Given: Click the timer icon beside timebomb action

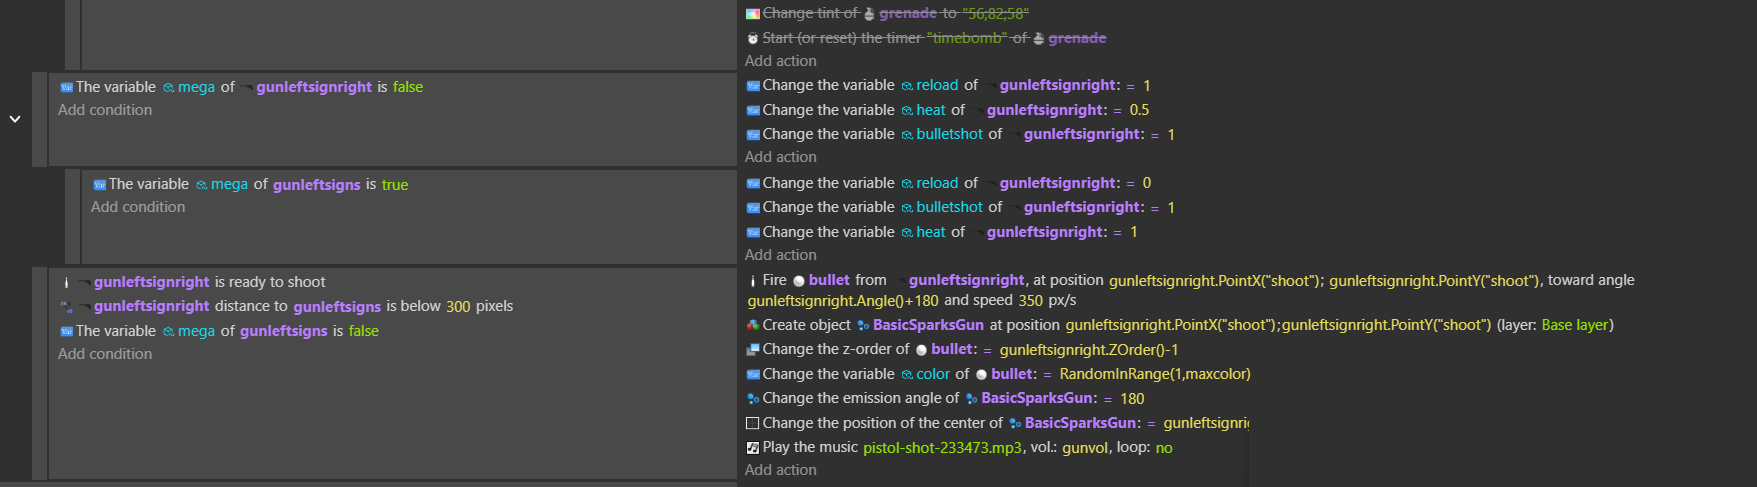Looking at the screenshot, I should pyautogui.click(x=753, y=38).
